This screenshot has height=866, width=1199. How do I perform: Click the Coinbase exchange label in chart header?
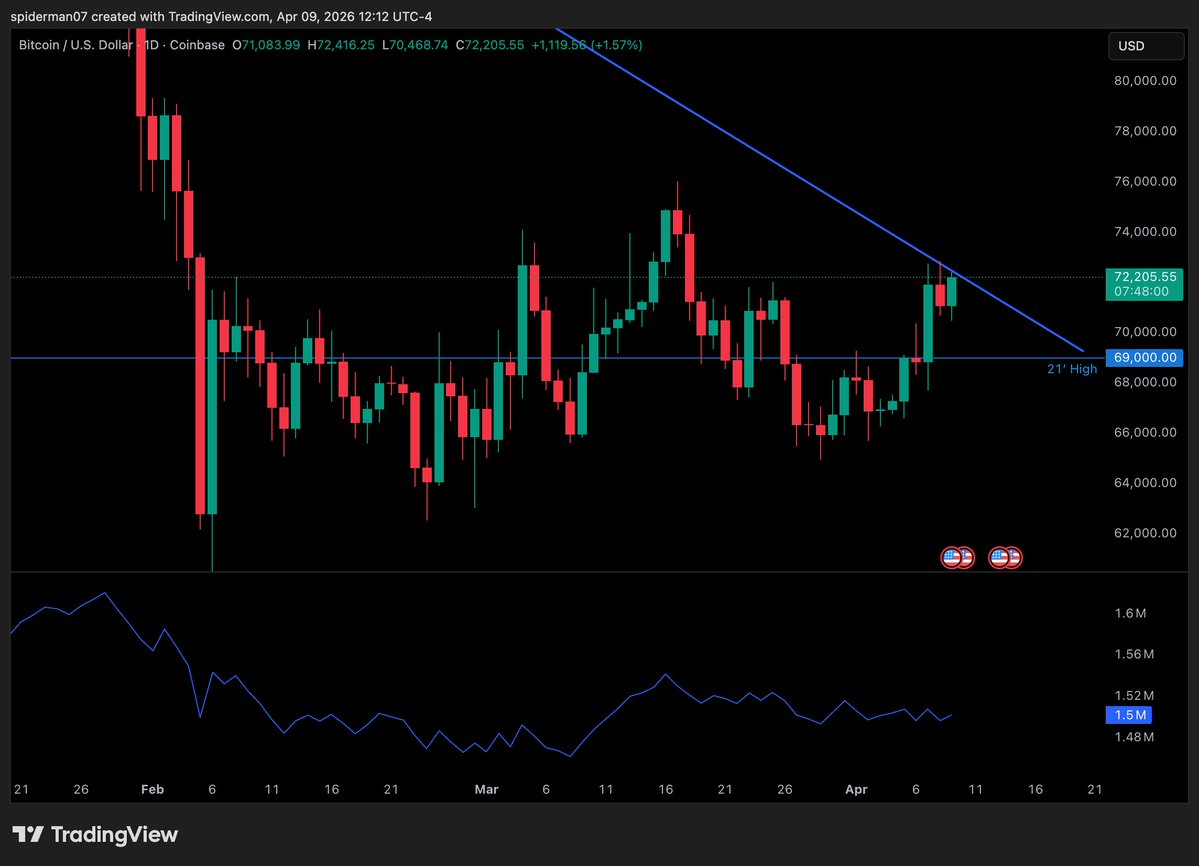click(196, 45)
